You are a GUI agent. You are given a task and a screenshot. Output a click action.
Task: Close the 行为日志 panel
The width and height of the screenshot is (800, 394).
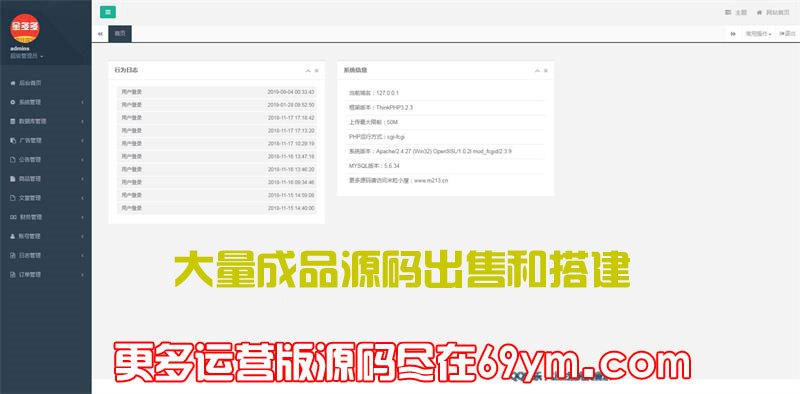(x=316, y=70)
